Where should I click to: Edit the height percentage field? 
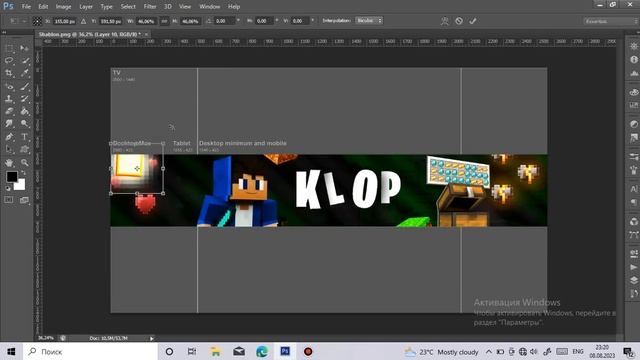click(190, 21)
